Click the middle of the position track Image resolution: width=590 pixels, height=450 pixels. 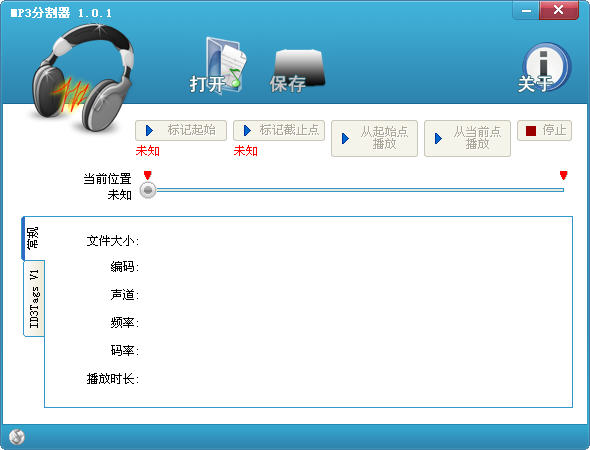click(x=360, y=190)
